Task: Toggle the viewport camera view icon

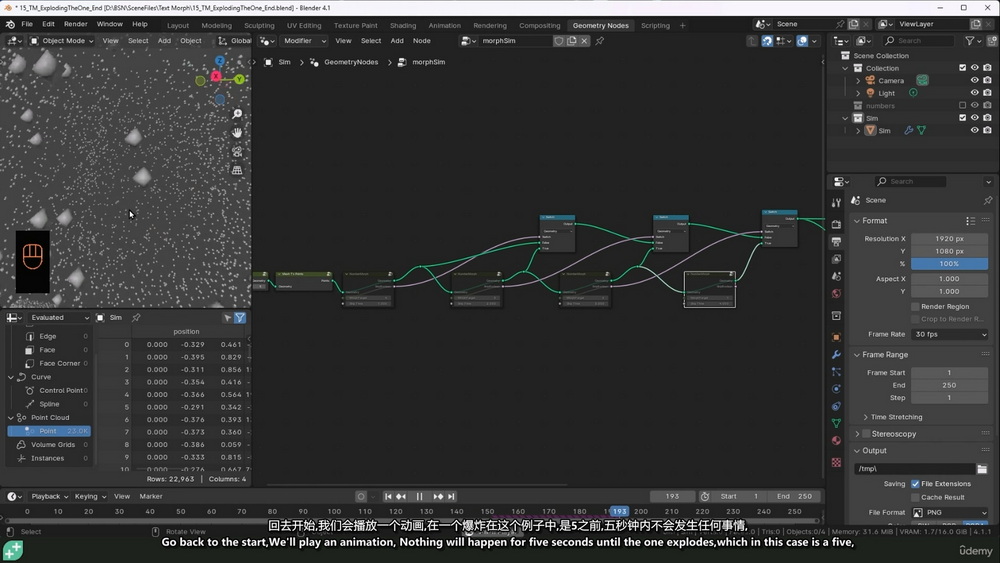Action: [x=237, y=152]
